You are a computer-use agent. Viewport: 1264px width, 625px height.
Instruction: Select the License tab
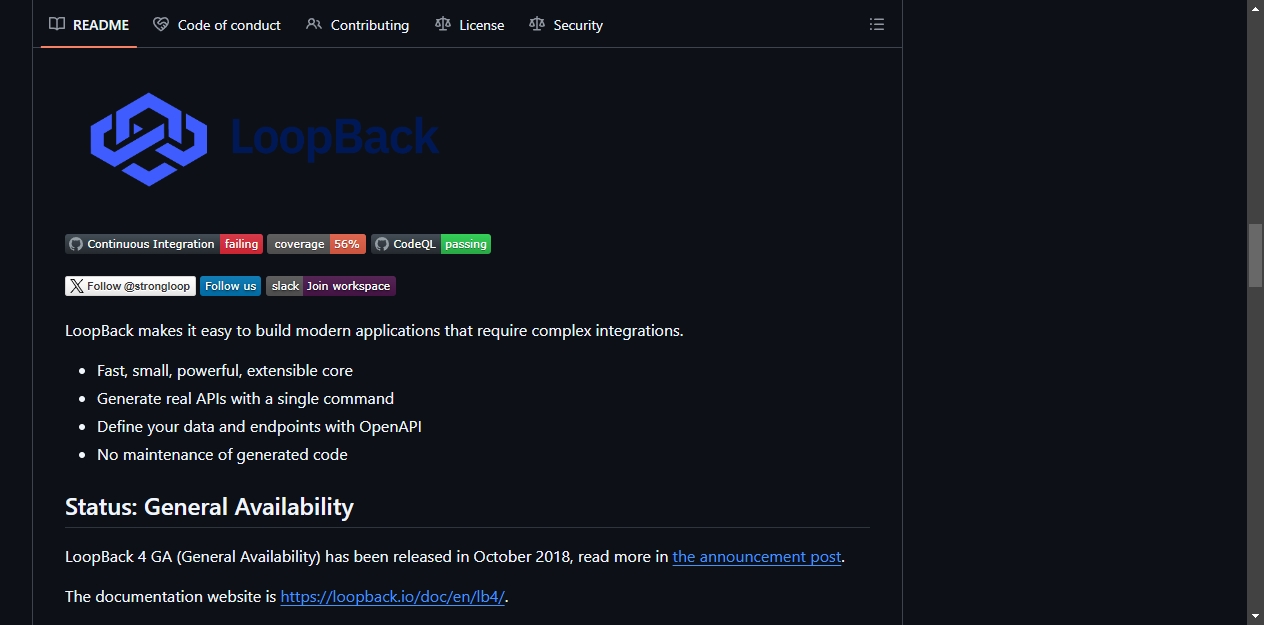pos(470,25)
